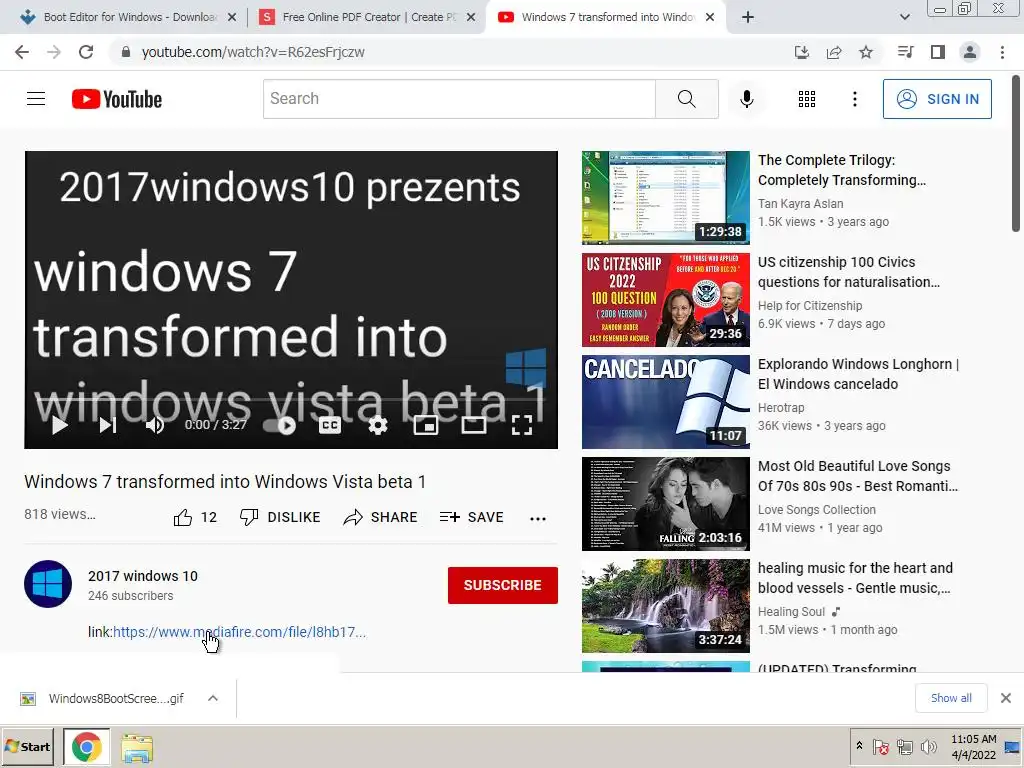1024x768 pixels.
Task: Subscribe to 2017 windows 10 channel
Action: 502,585
